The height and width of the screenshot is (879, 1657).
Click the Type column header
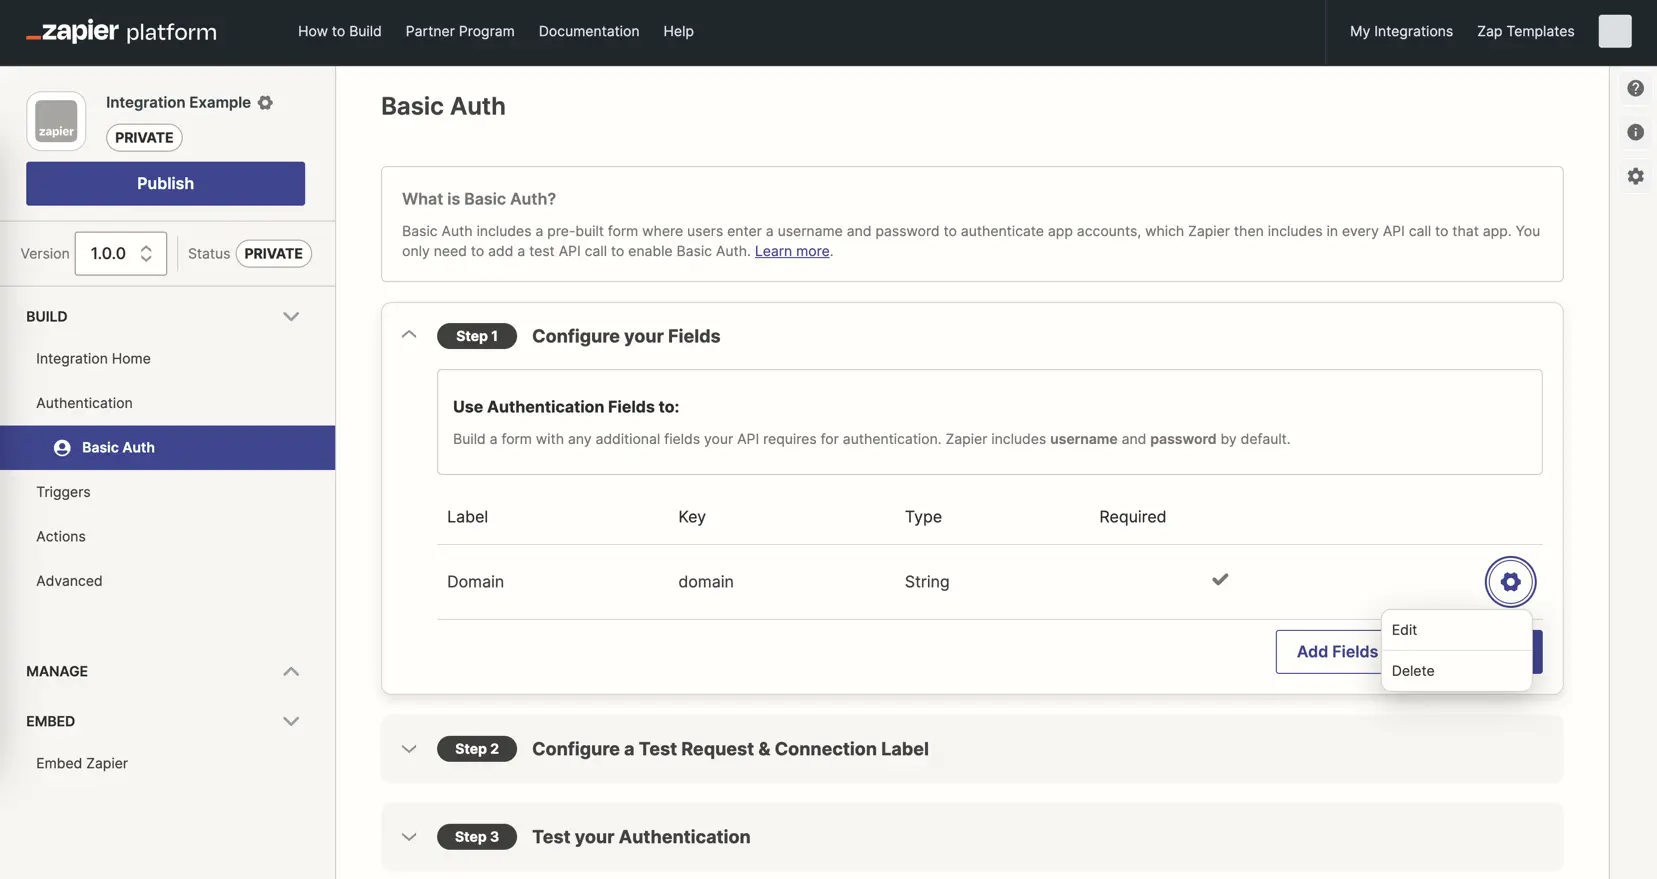click(x=923, y=517)
